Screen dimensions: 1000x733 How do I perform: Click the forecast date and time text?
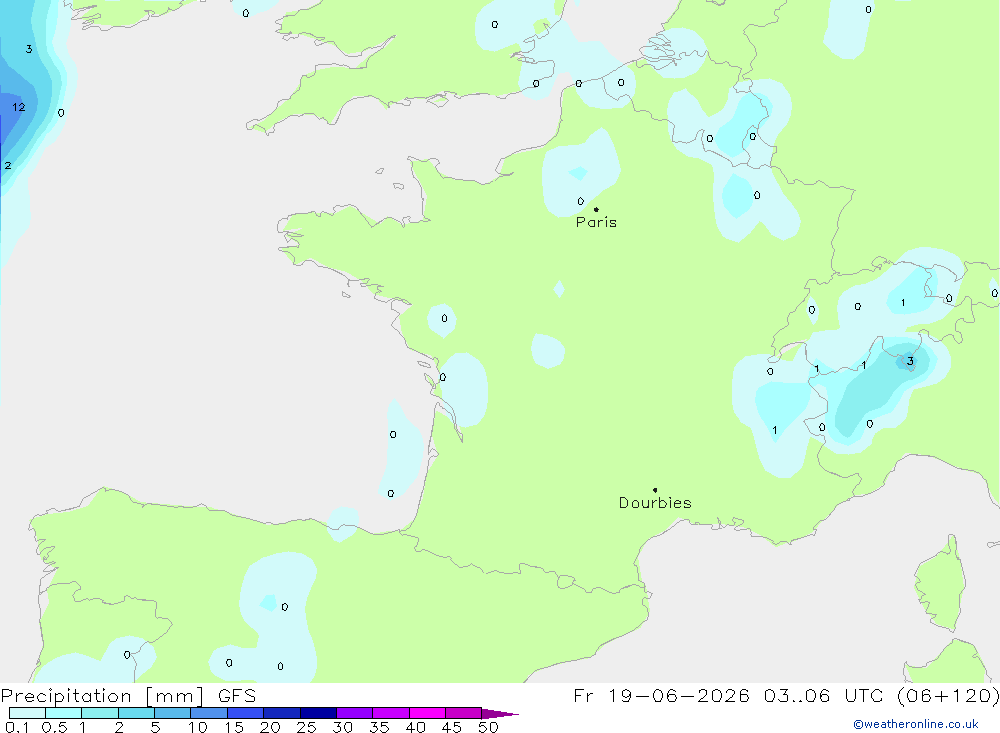[786, 695]
